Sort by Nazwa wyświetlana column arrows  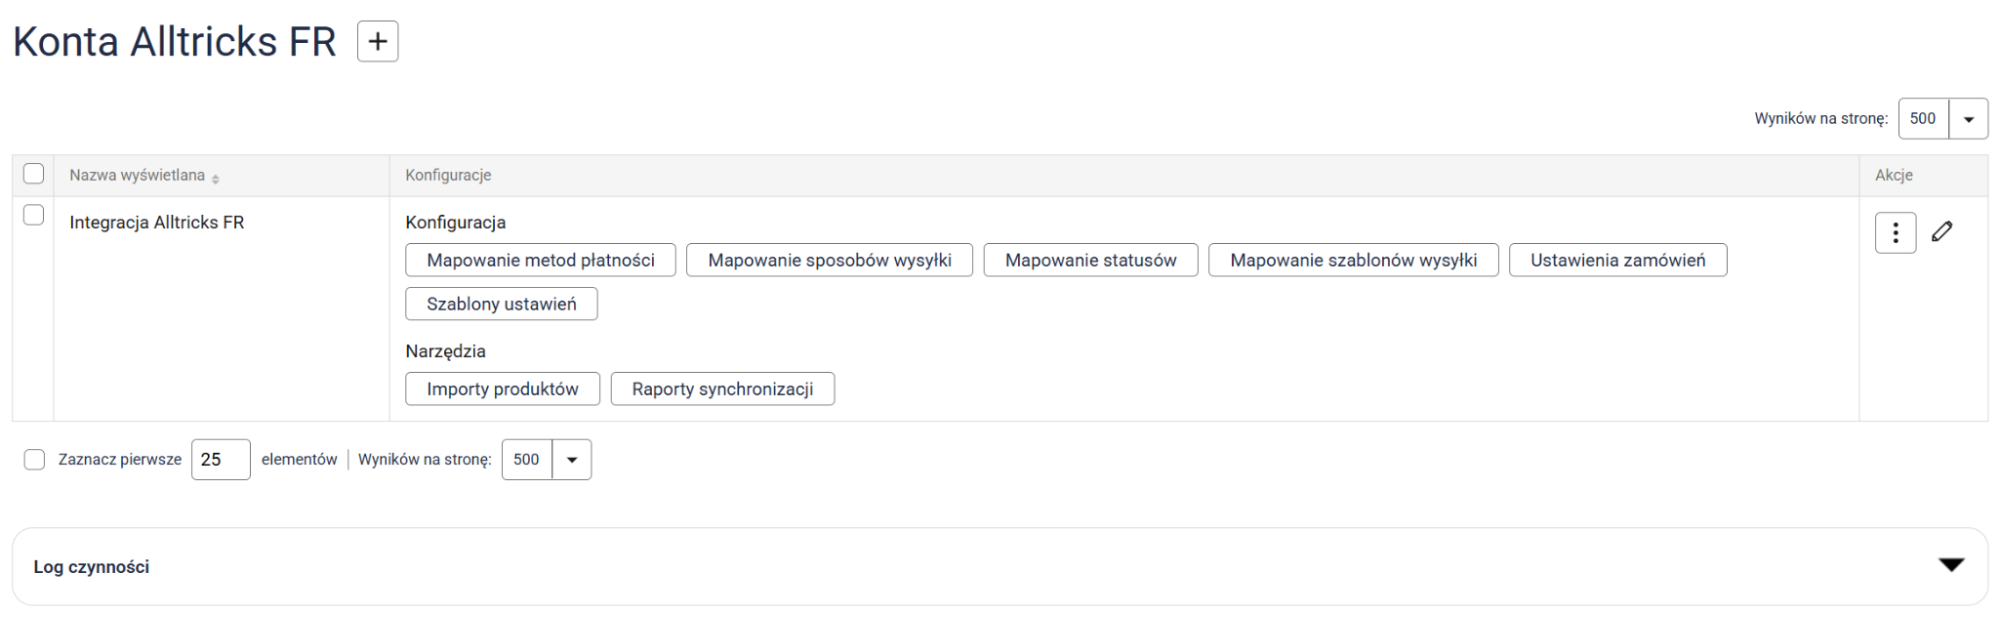pos(216,178)
